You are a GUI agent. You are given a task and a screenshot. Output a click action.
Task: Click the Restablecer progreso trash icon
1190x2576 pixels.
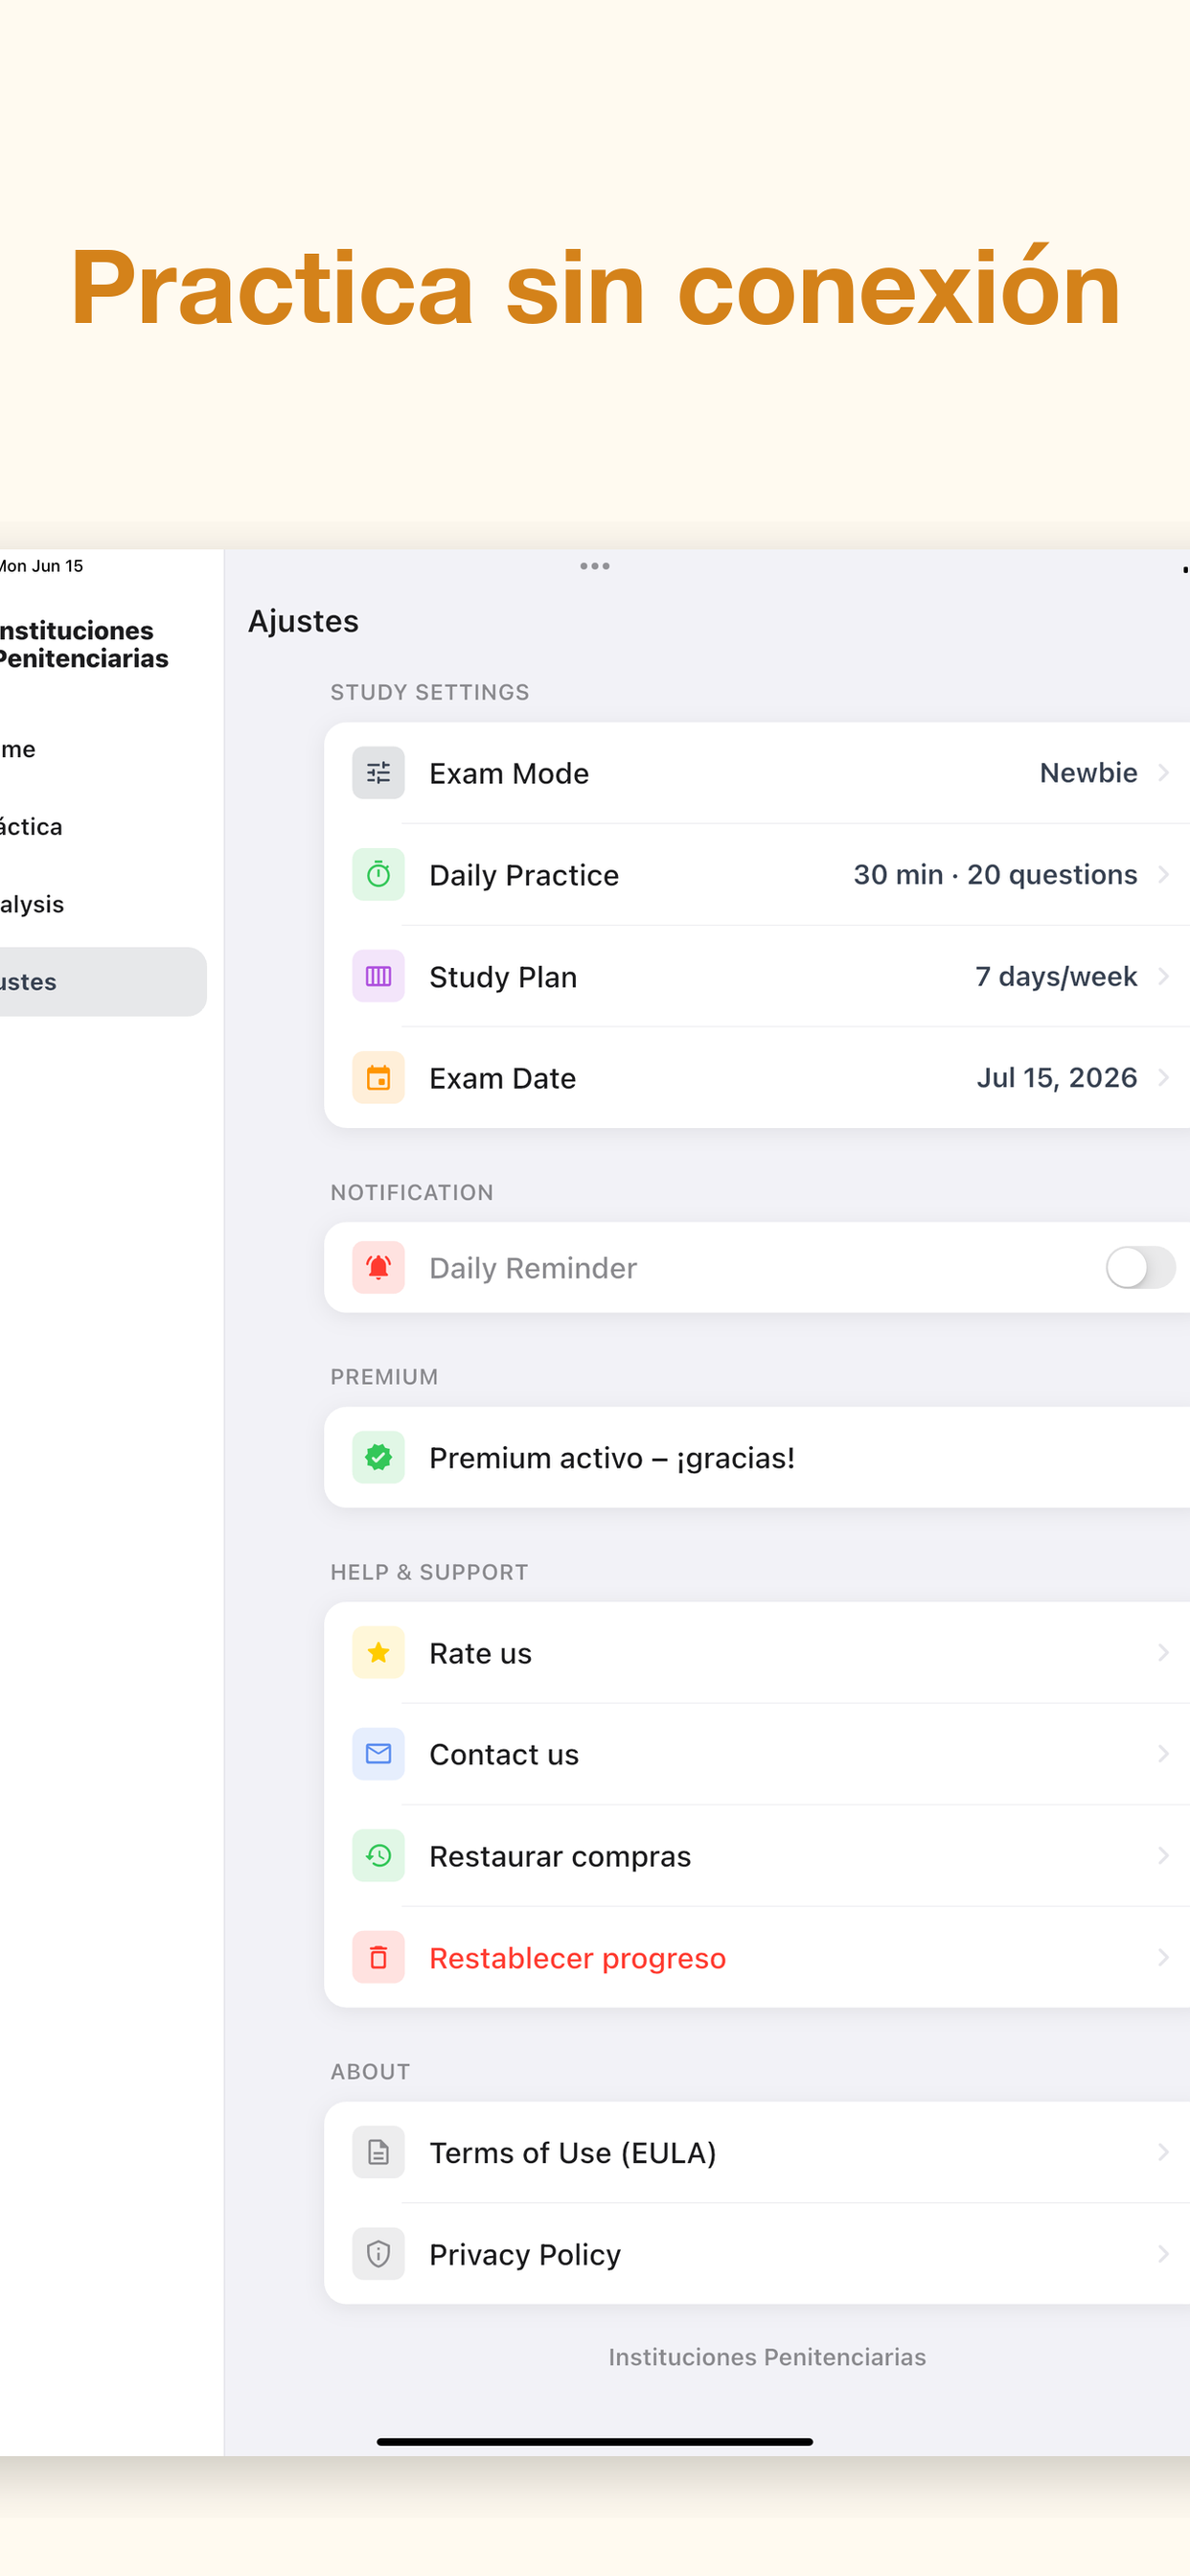pyautogui.click(x=378, y=1958)
